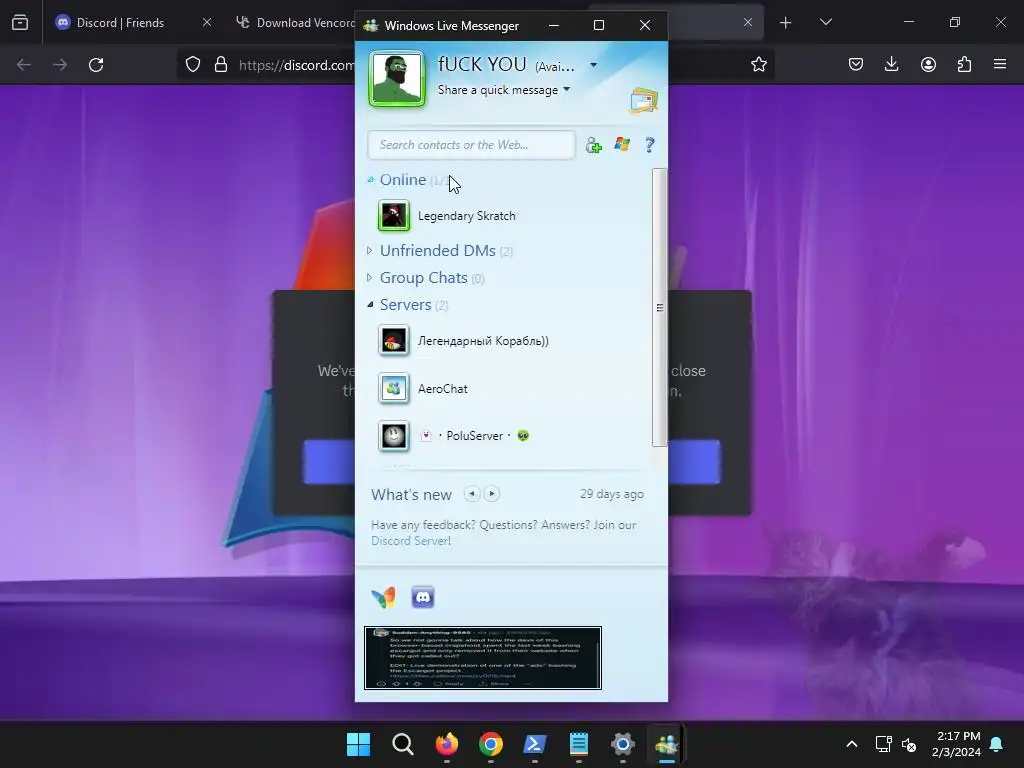Open the advertisement thumbnail at Messenger bottom
Viewport: 1024px width, 768px height.
483,658
